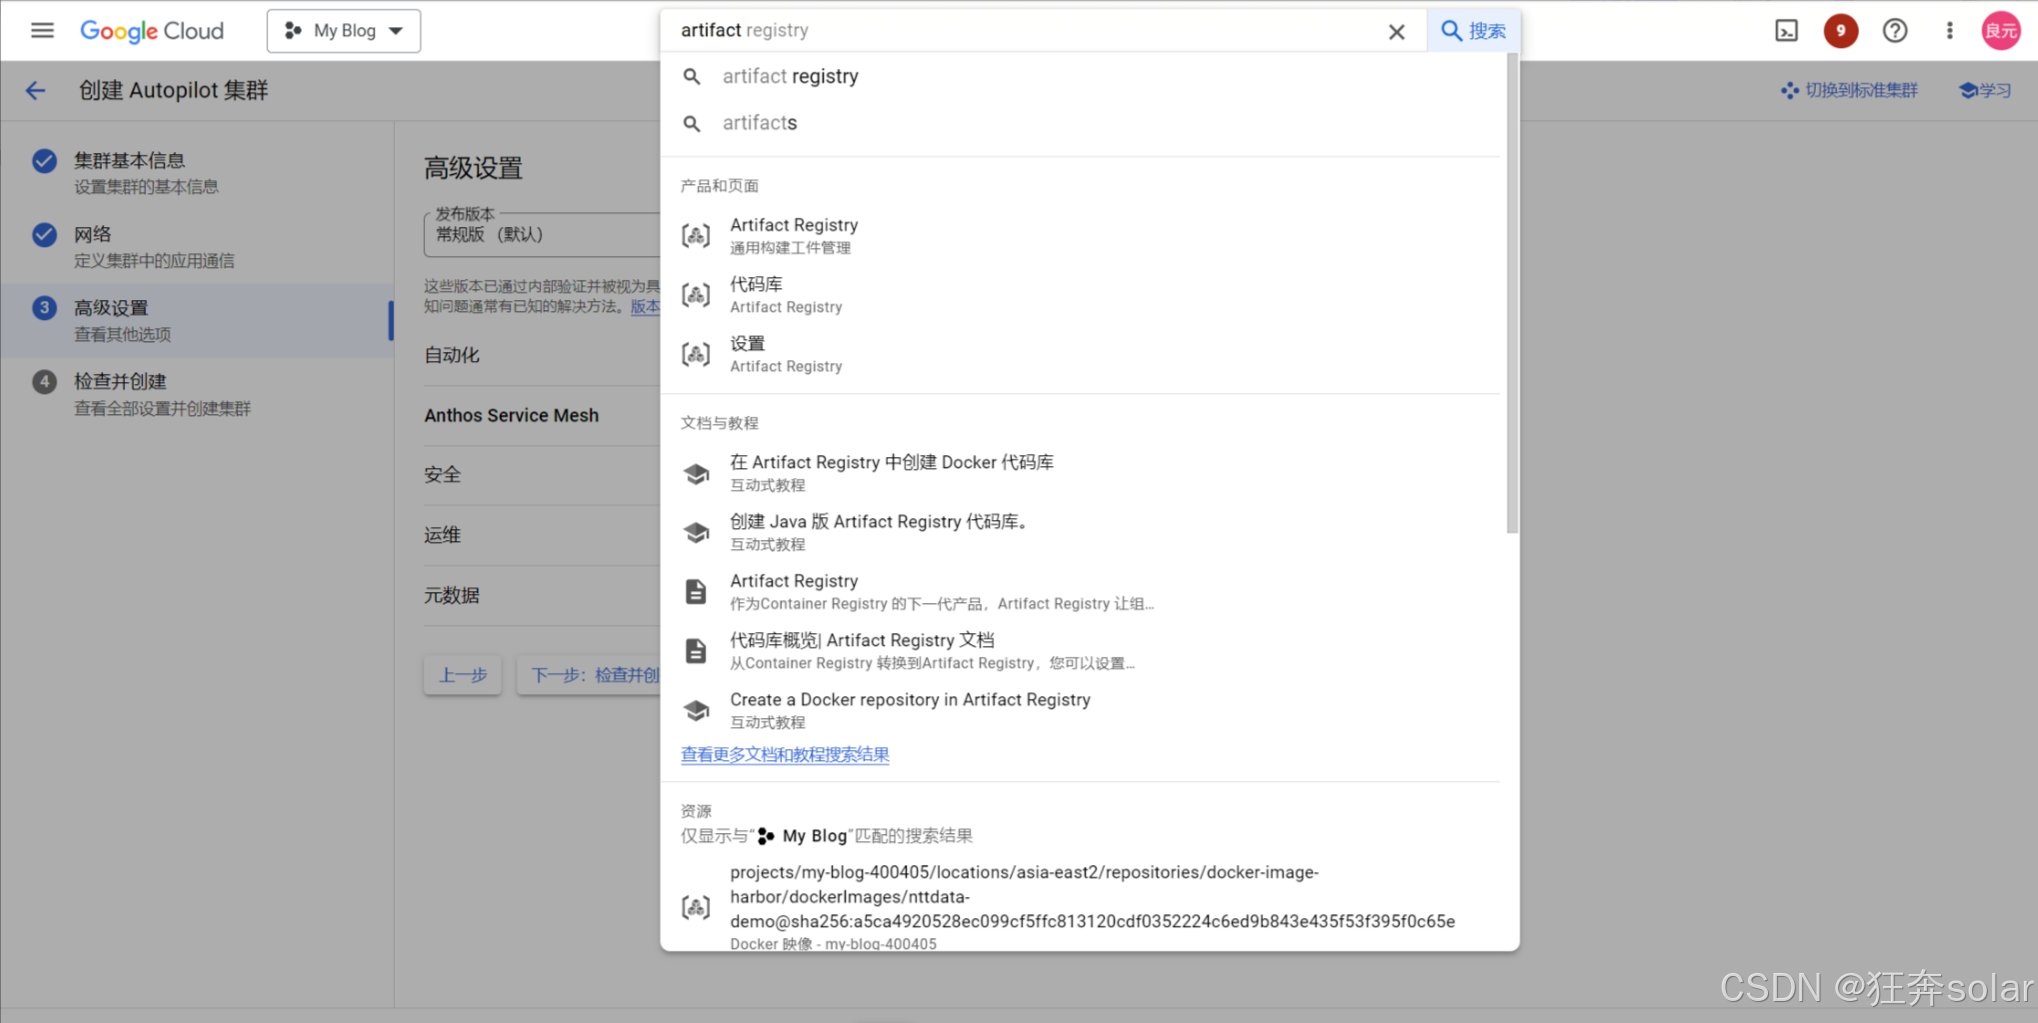Click the 版本 link in release description
The width and height of the screenshot is (2038, 1023).
tap(645, 307)
